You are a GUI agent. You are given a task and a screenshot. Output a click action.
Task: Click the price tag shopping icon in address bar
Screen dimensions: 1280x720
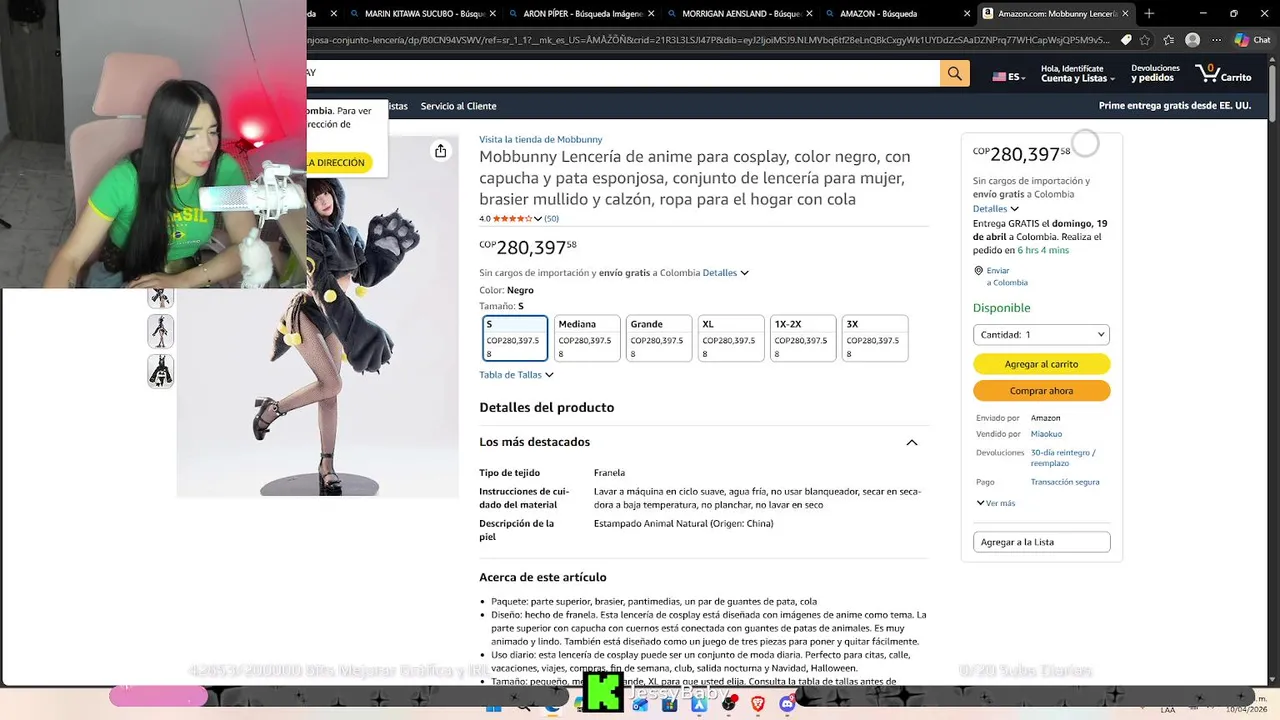coord(1126,40)
